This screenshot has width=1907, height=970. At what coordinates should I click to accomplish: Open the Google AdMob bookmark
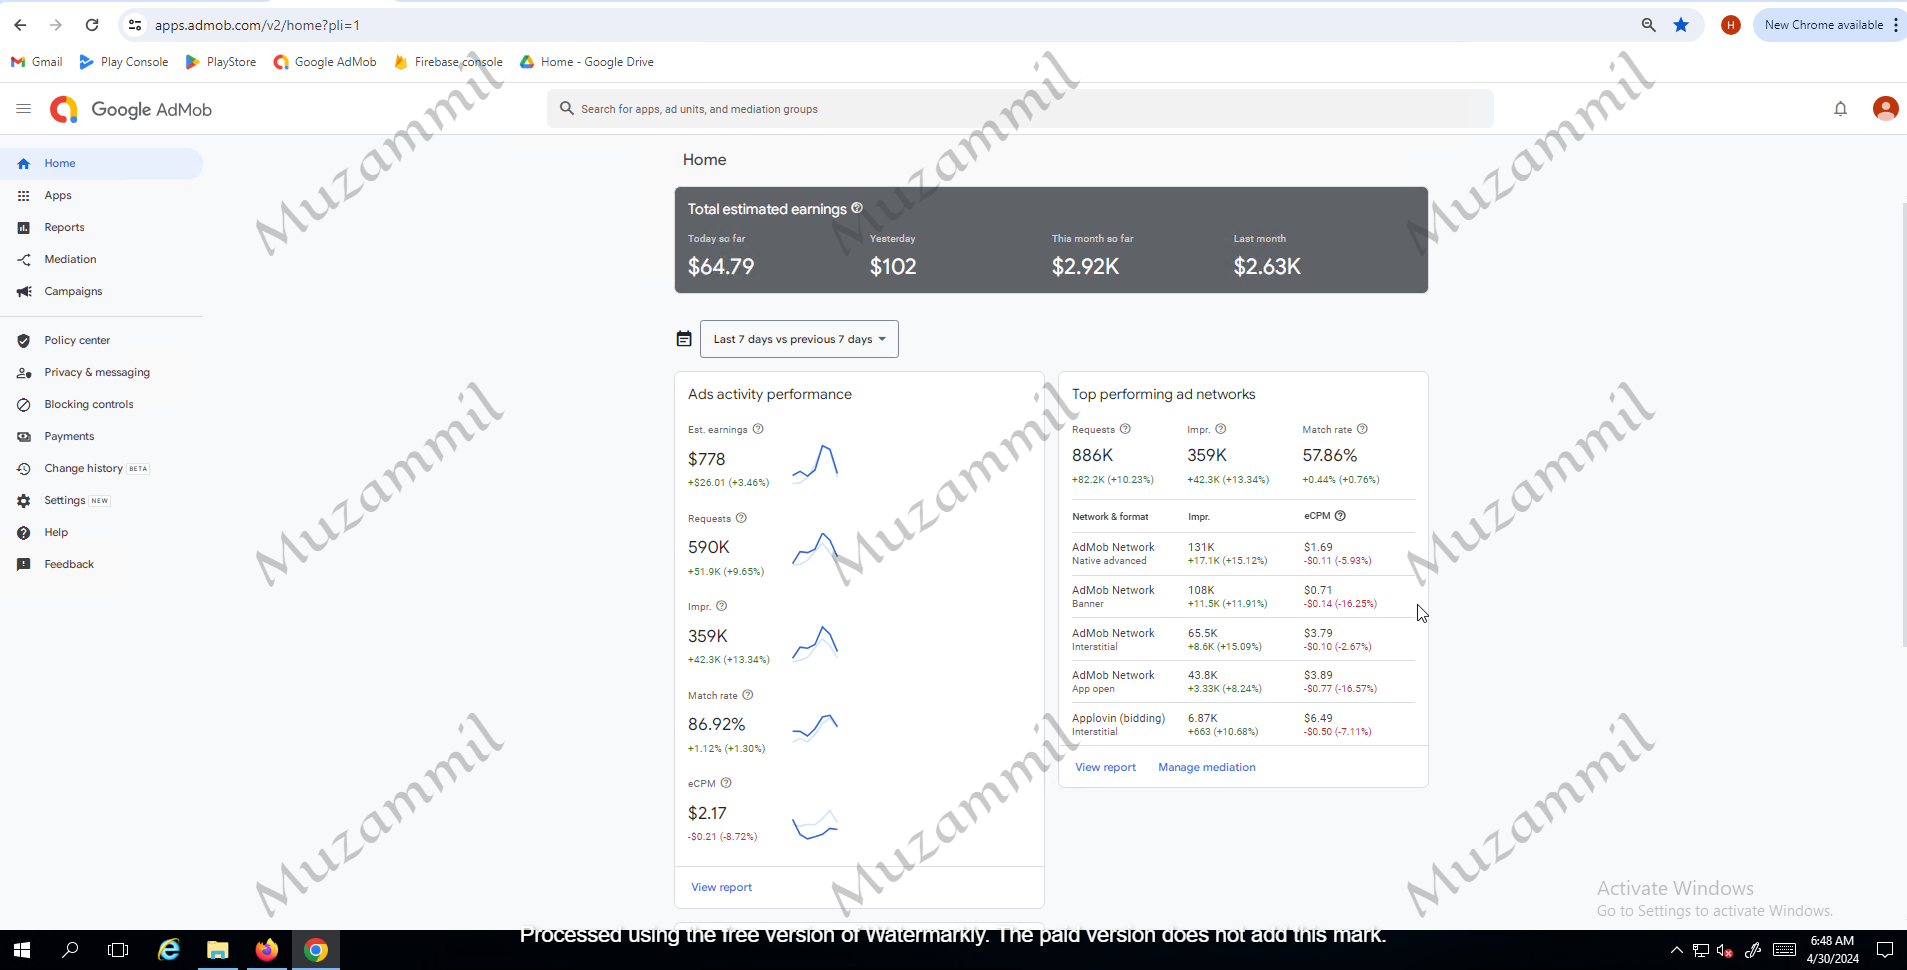click(325, 62)
